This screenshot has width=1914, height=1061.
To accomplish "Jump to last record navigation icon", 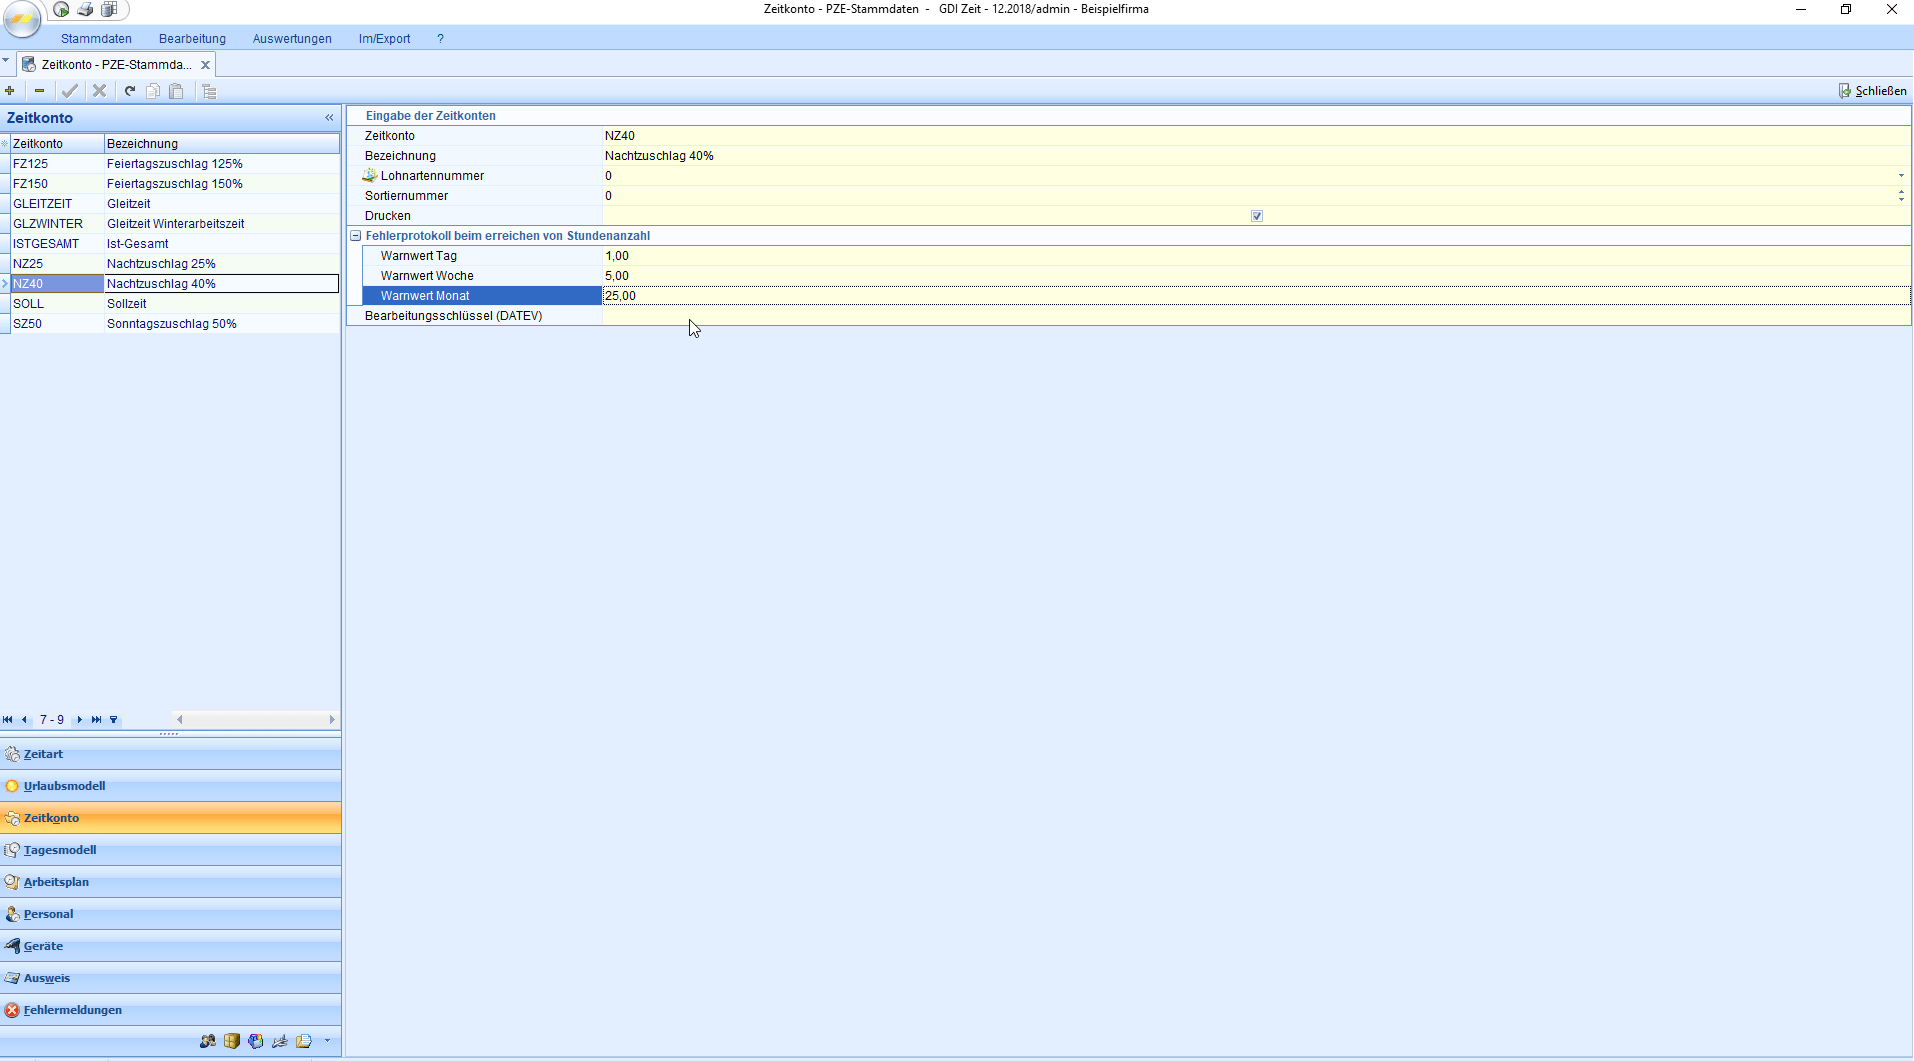I will pos(96,720).
